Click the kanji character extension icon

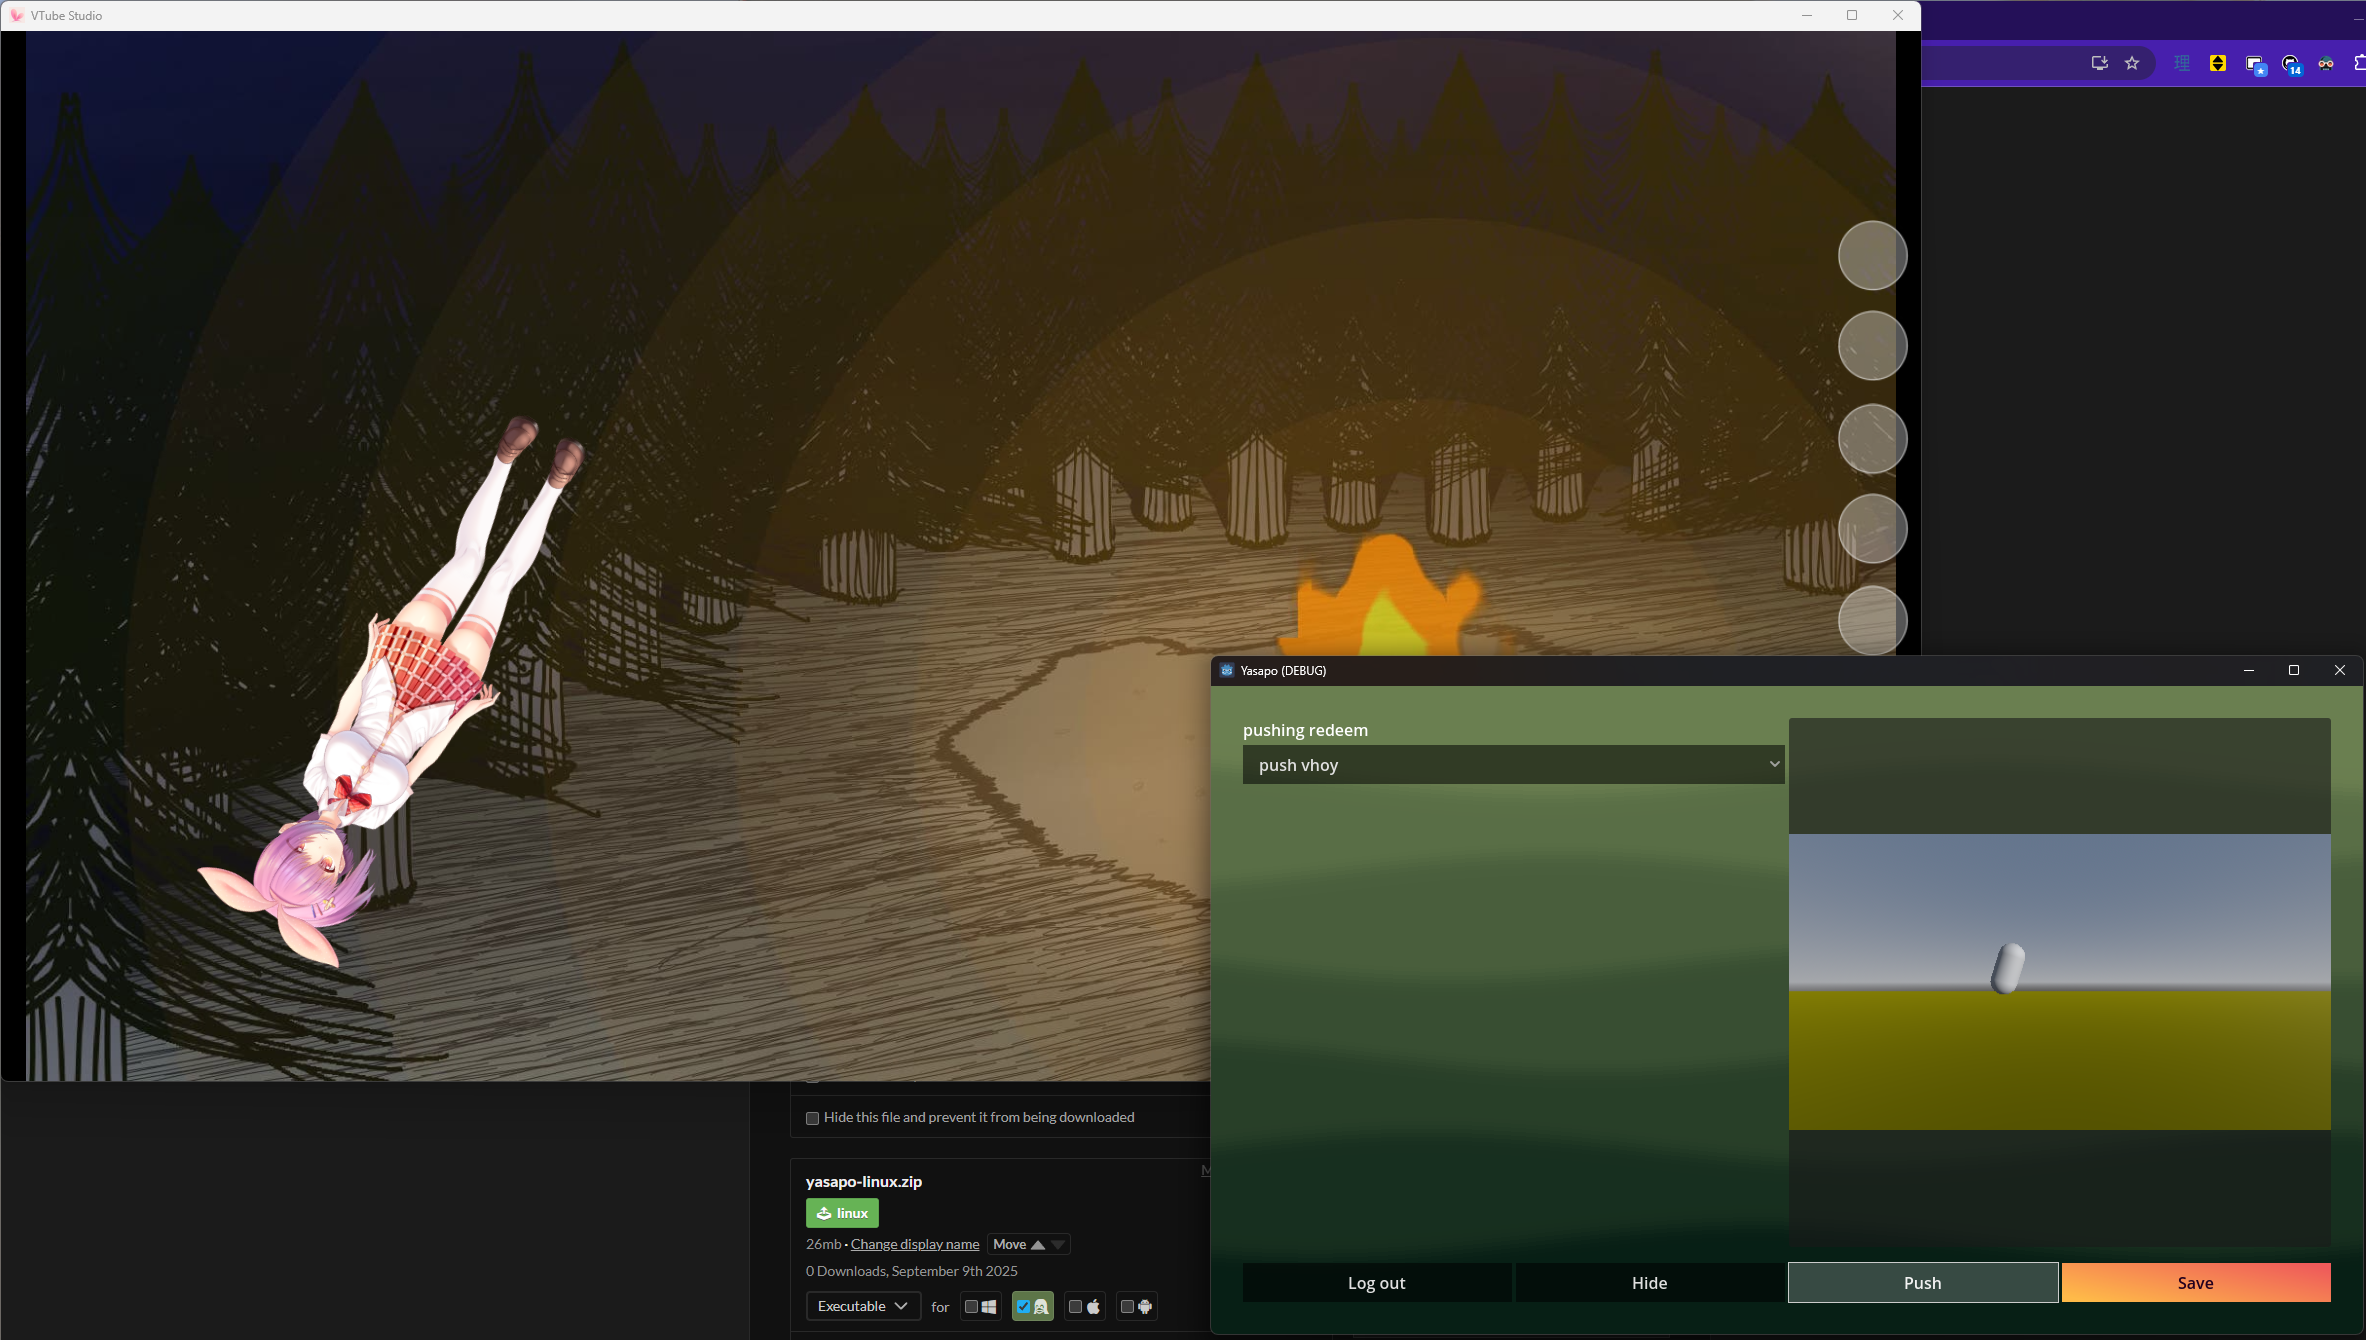[2182, 63]
